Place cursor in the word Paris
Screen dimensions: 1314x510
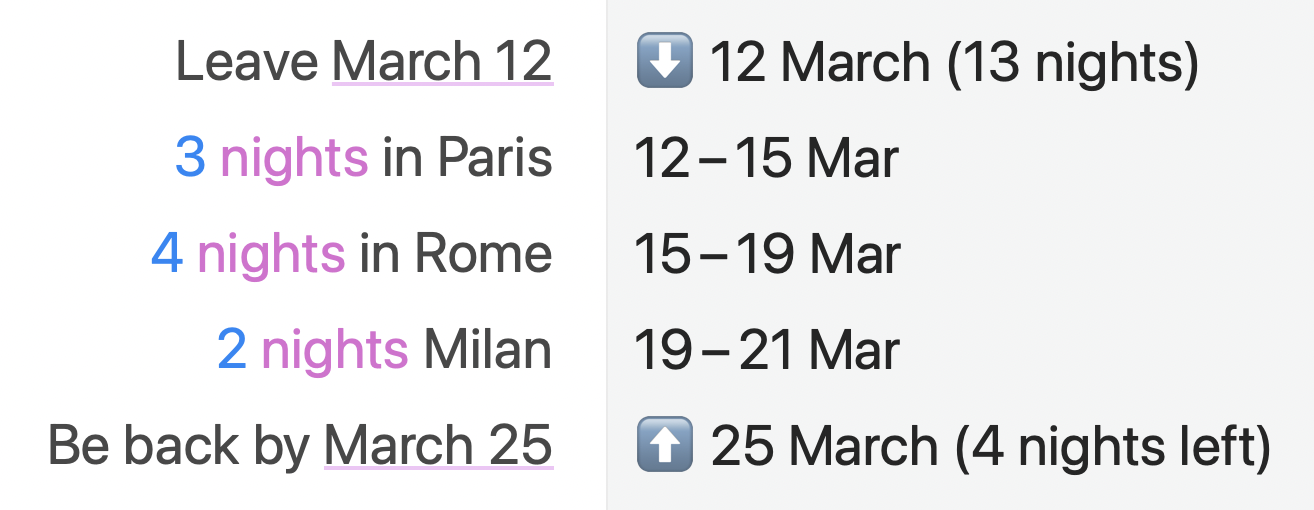click(495, 158)
